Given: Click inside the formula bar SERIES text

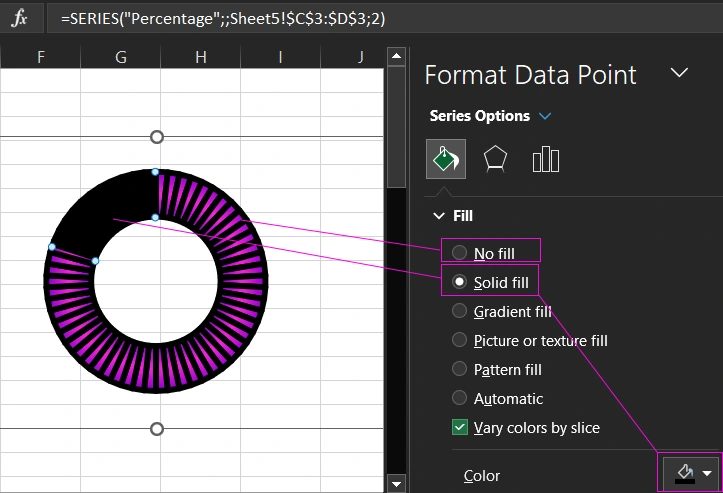Looking at the screenshot, I should [x=222, y=18].
